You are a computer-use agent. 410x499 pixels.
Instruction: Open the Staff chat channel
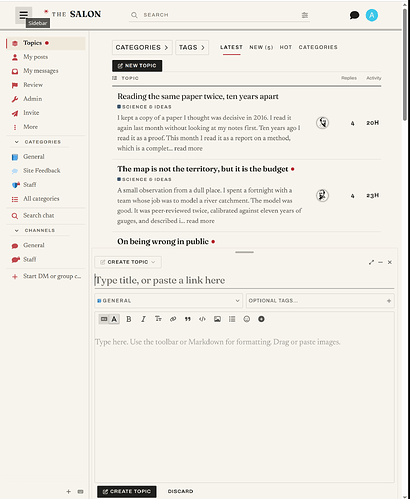coord(46,259)
